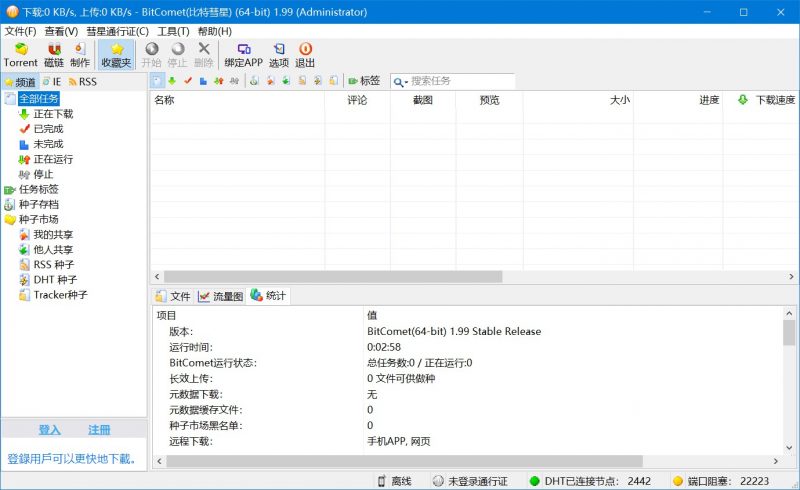
Task: Click the Tracker torrents icon in the filter bar
Action: tap(333, 81)
